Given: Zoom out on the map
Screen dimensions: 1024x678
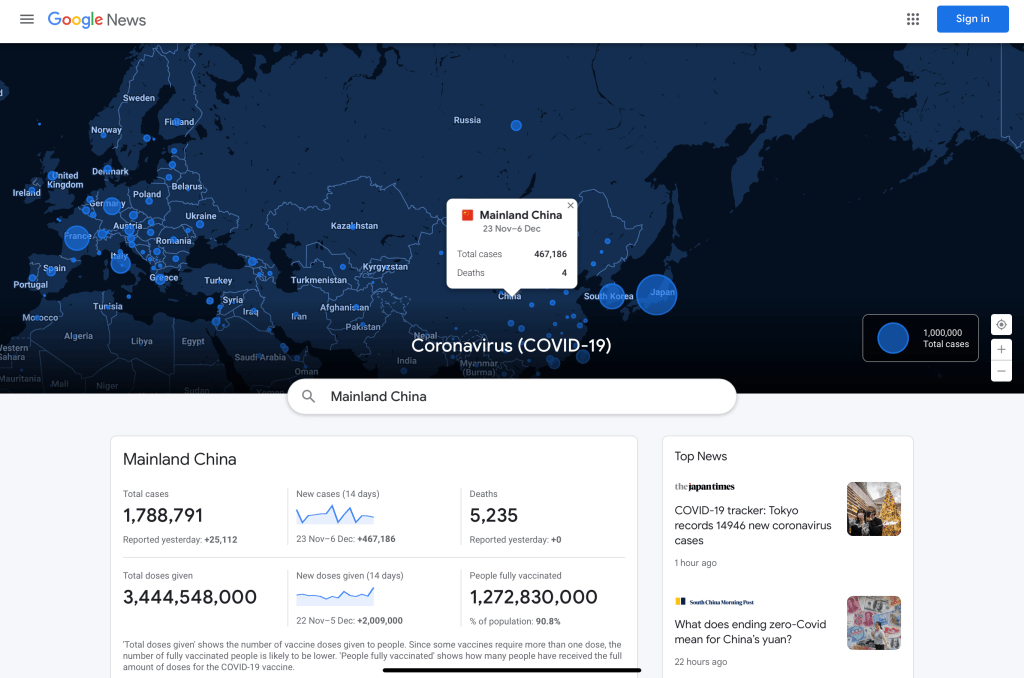Looking at the screenshot, I should click(1001, 371).
